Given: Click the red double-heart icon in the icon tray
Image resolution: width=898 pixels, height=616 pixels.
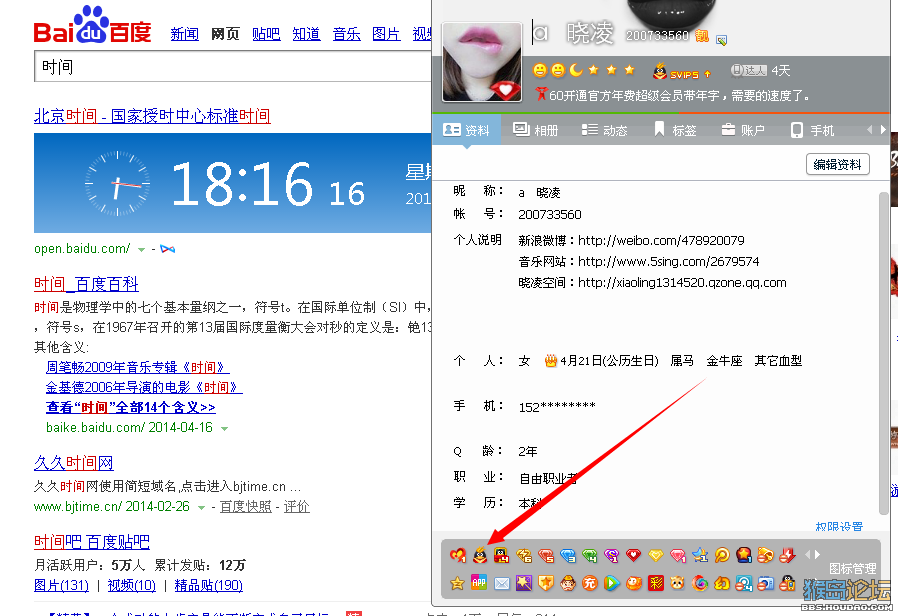Looking at the screenshot, I should click(x=458, y=555).
